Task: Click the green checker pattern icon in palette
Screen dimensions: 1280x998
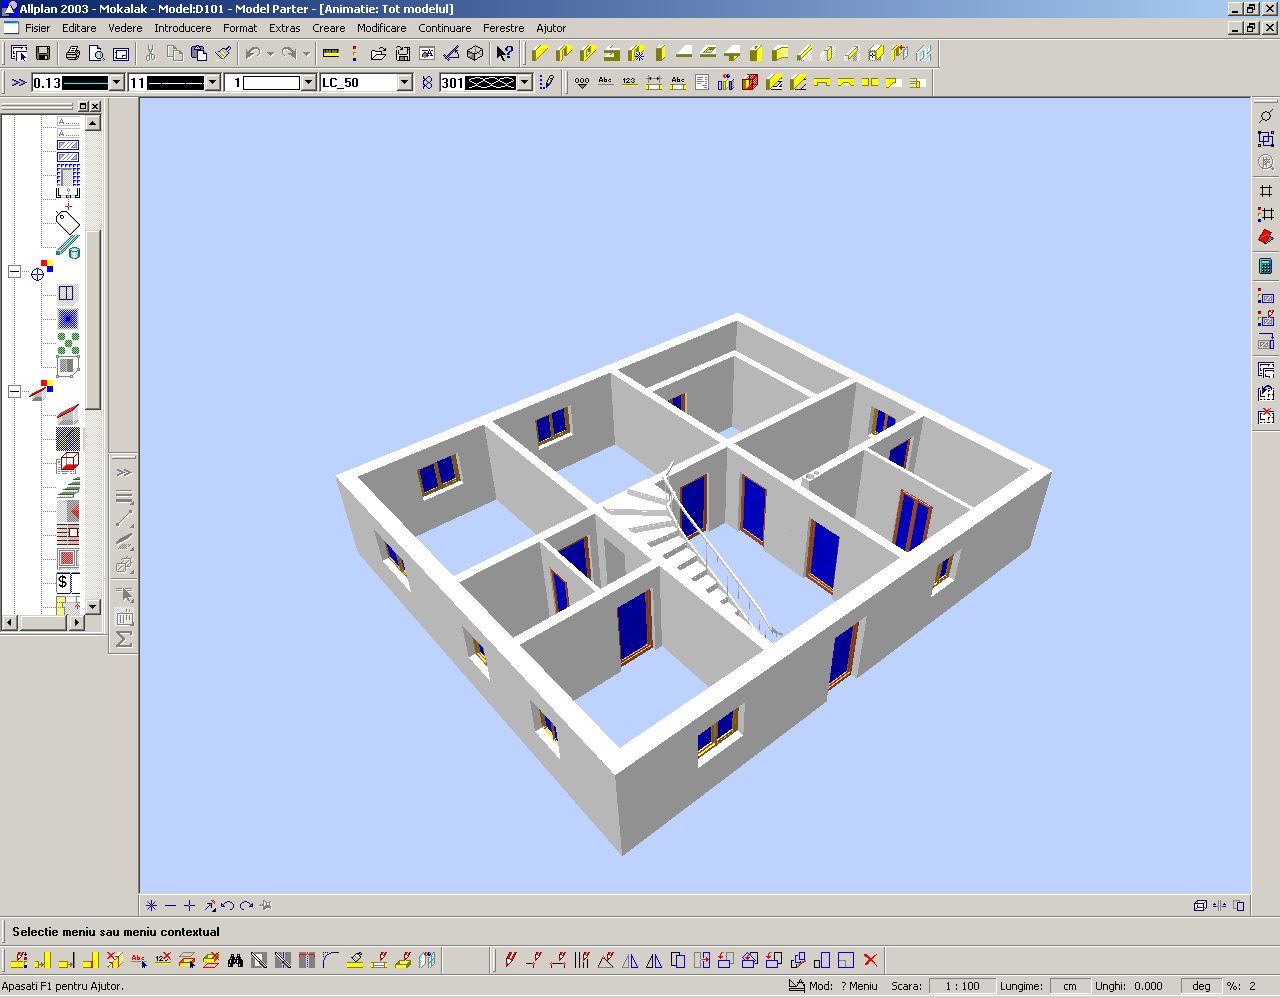Action: pos(67,343)
